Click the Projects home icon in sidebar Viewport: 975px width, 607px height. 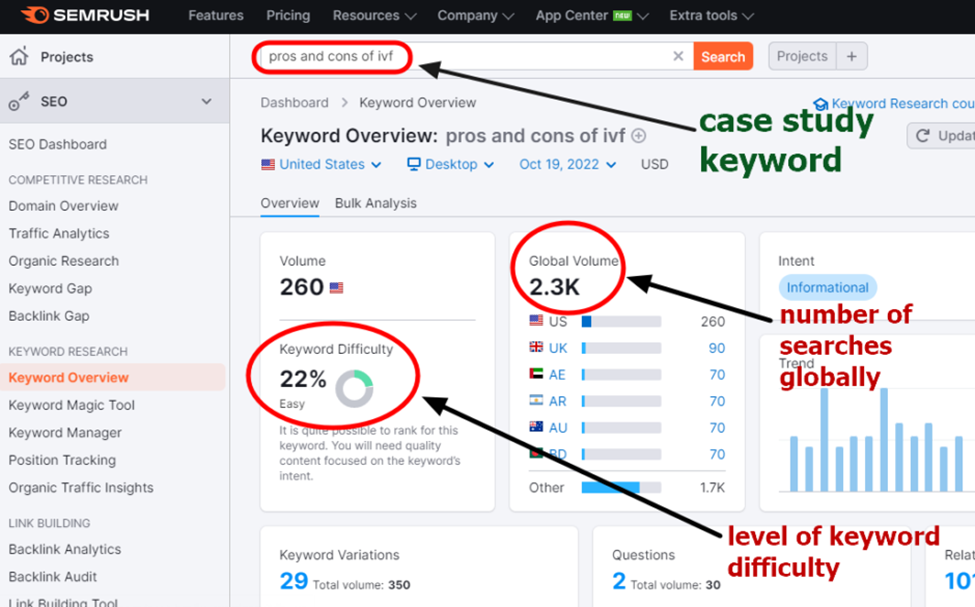pyautogui.click(x=19, y=57)
